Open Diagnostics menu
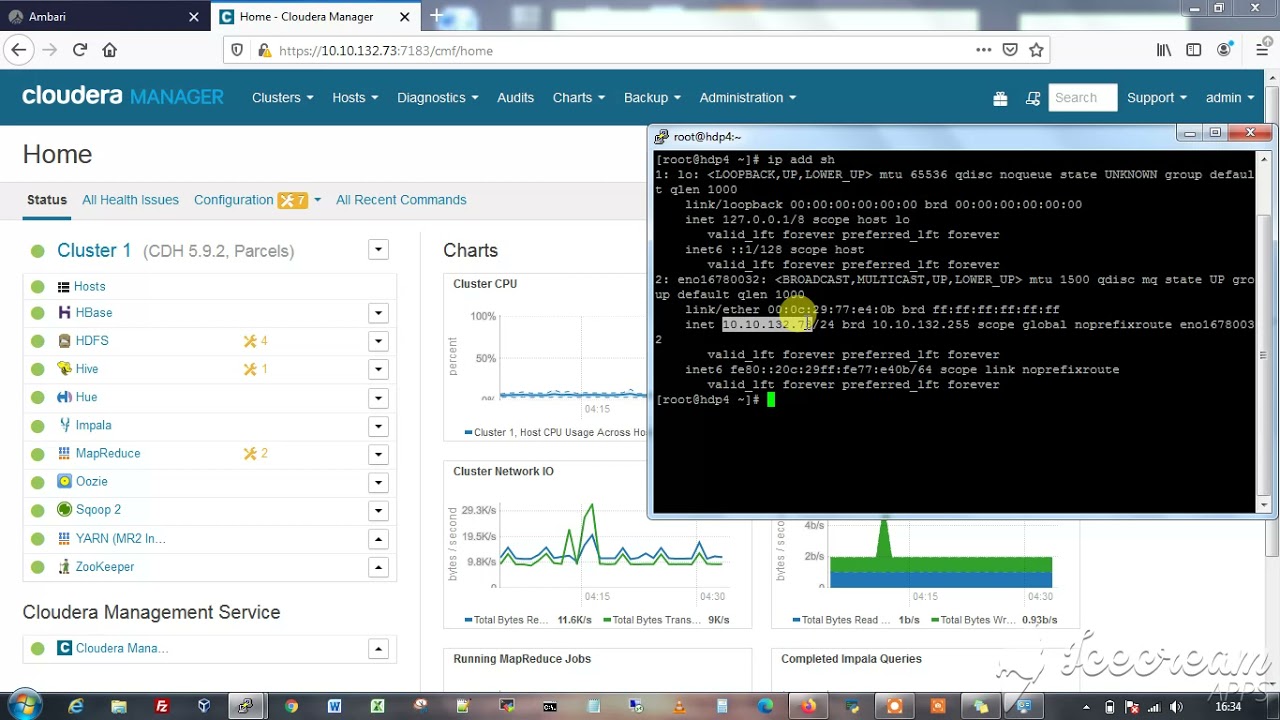Screen dimensions: 1280x720 pyautogui.click(x=438, y=97)
